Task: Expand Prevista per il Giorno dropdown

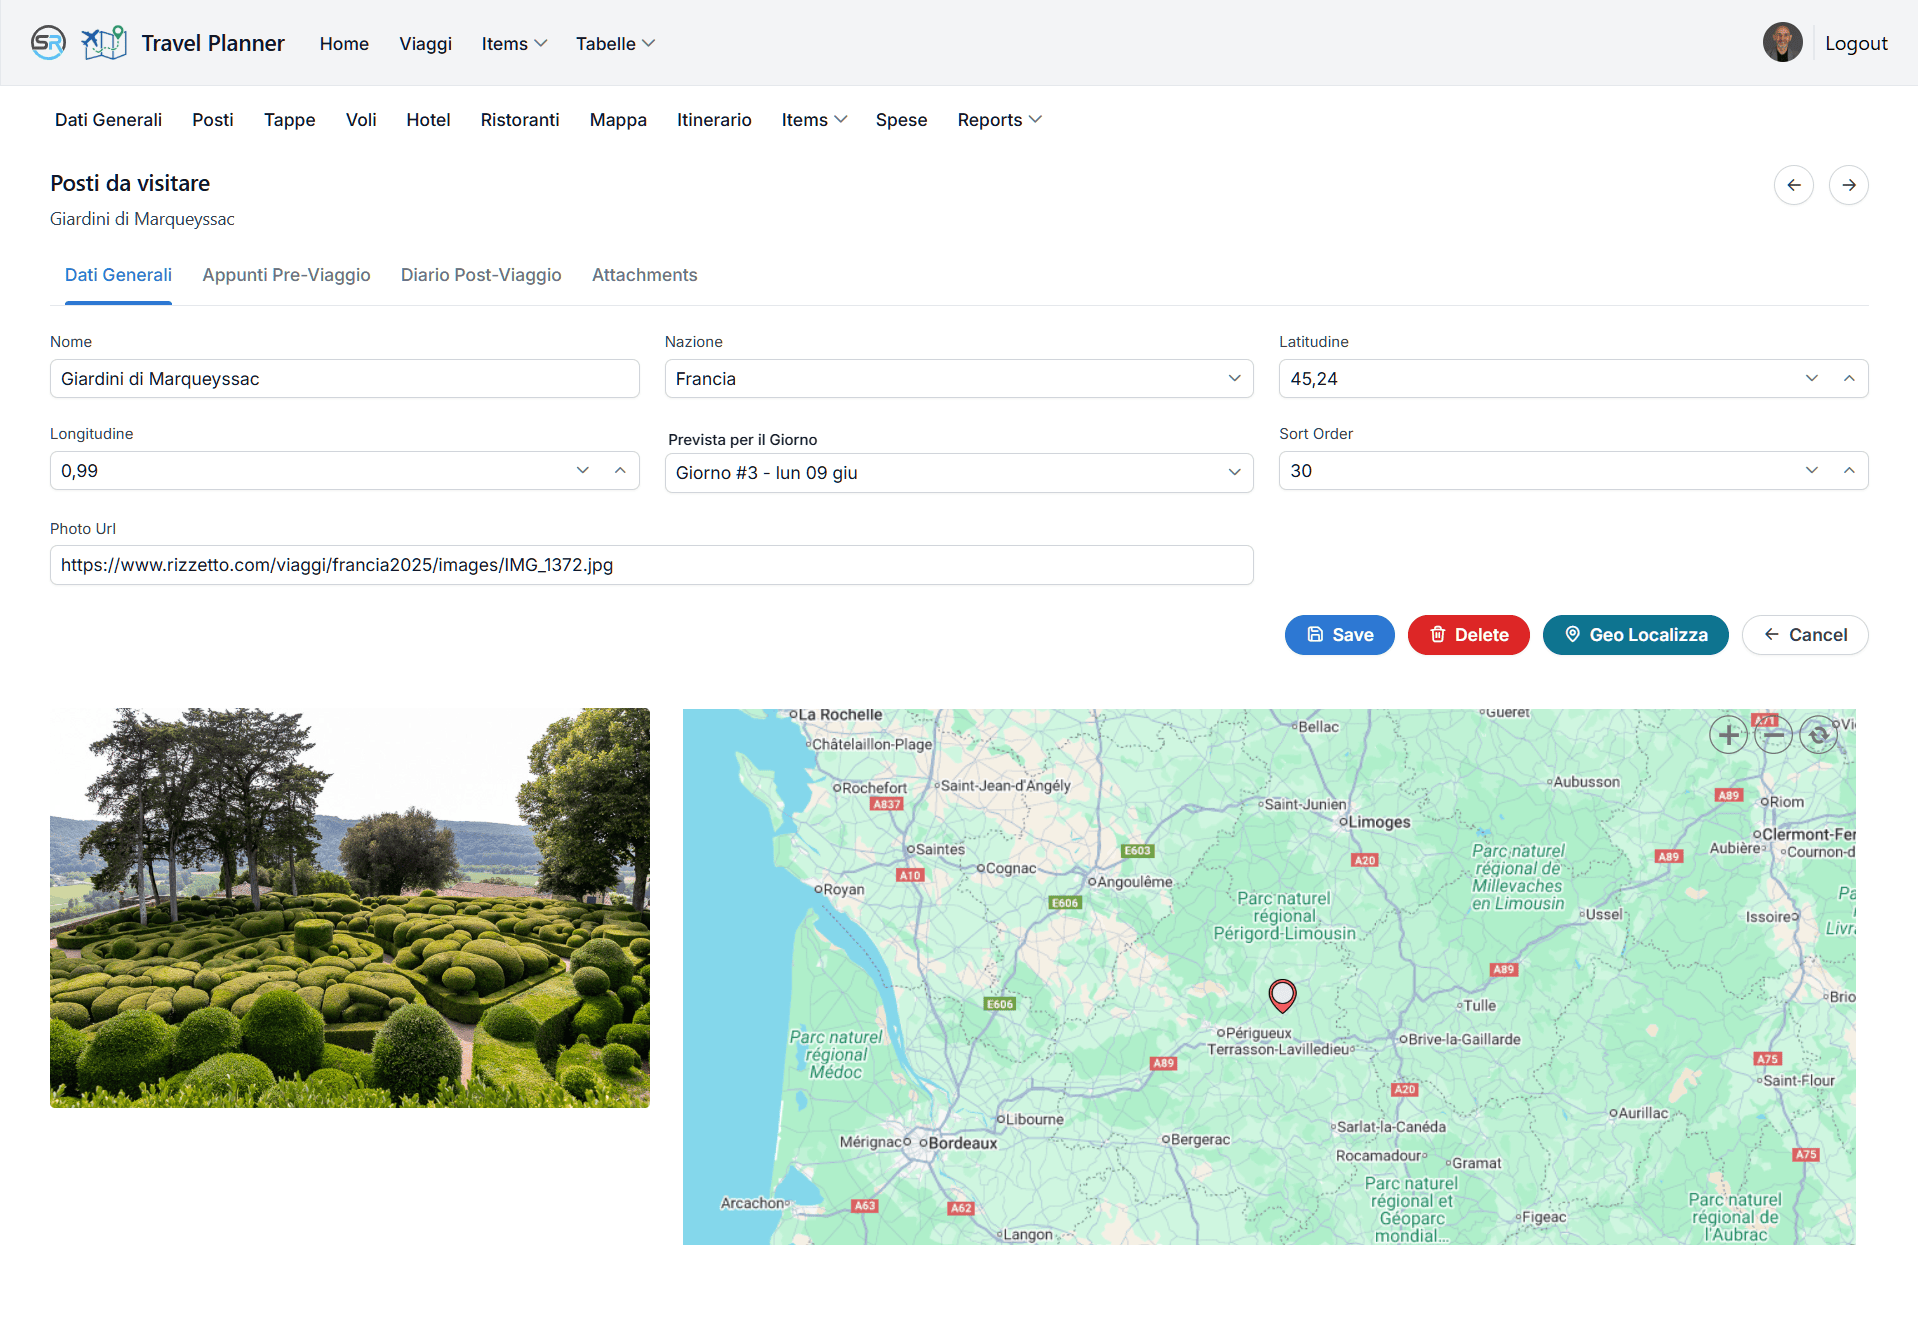Action: 958,473
